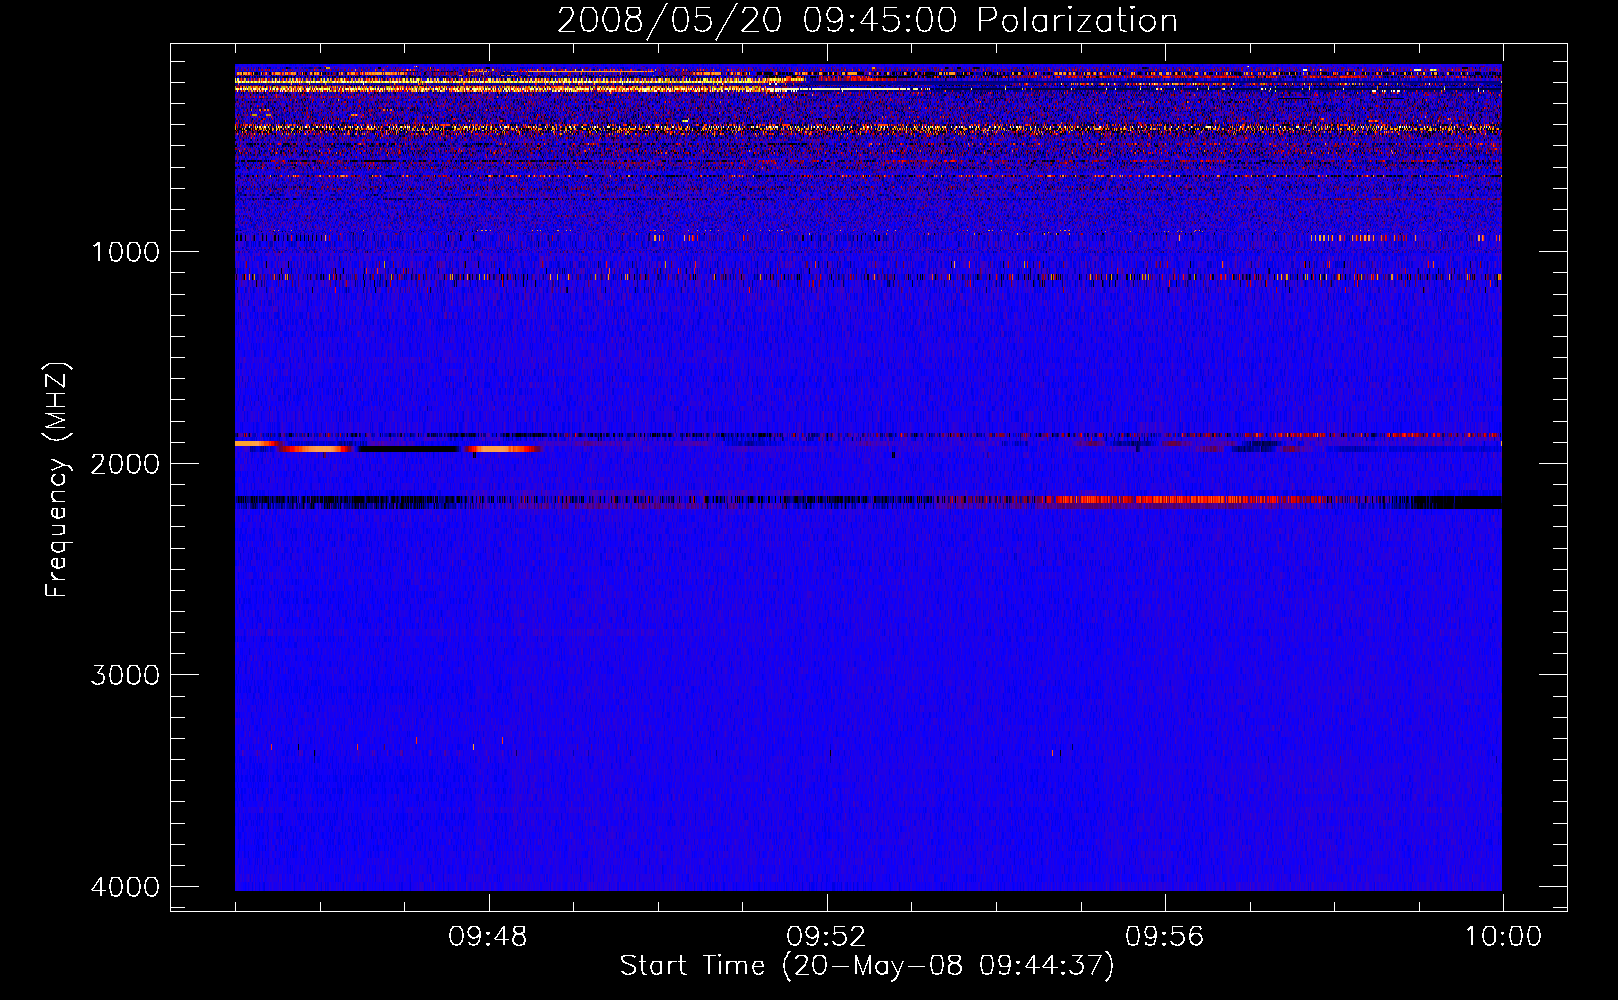The width and height of the screenshot is (1618, 1000).
Task: Select the 'Start Time (20-May-08 09:44:37)' label
Action: tap(867, 966)
